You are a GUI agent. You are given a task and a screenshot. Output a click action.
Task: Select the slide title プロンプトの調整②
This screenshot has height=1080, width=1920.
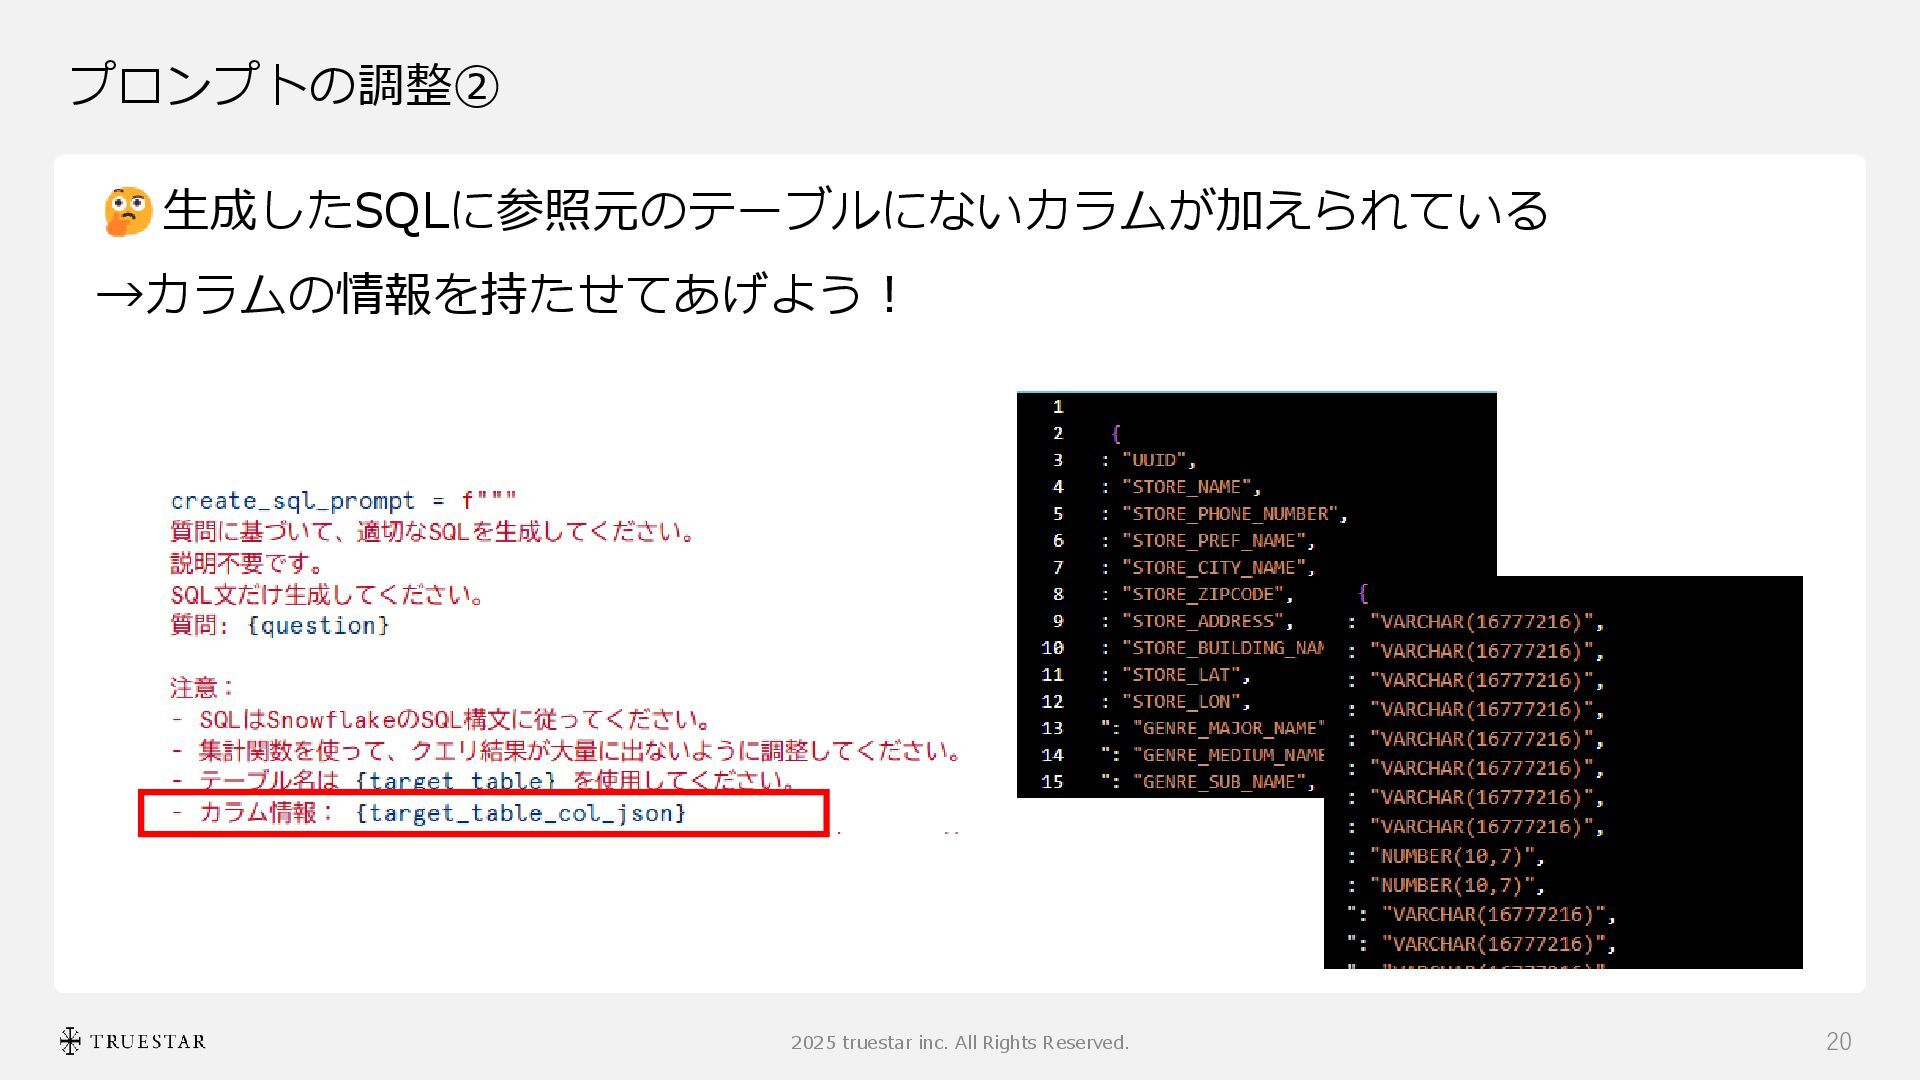tap(284, 85)
